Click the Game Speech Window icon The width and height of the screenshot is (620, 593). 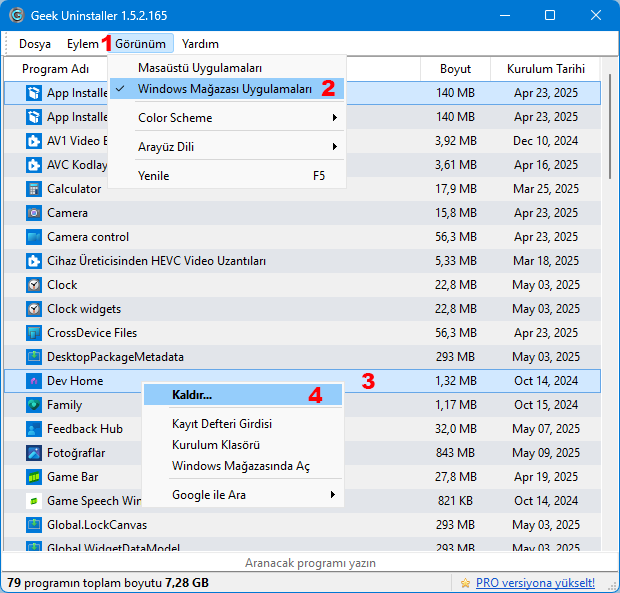tap(34, 501)
